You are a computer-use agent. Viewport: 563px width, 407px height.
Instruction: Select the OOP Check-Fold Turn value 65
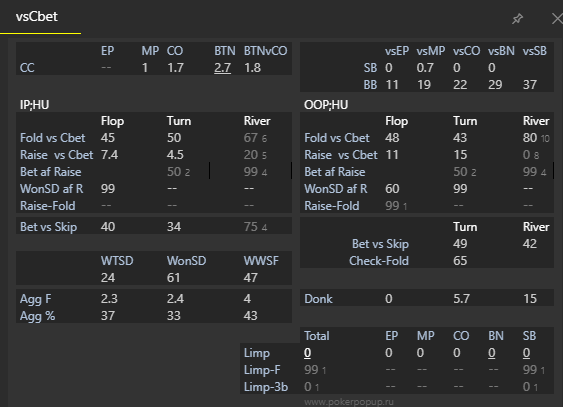460,261
